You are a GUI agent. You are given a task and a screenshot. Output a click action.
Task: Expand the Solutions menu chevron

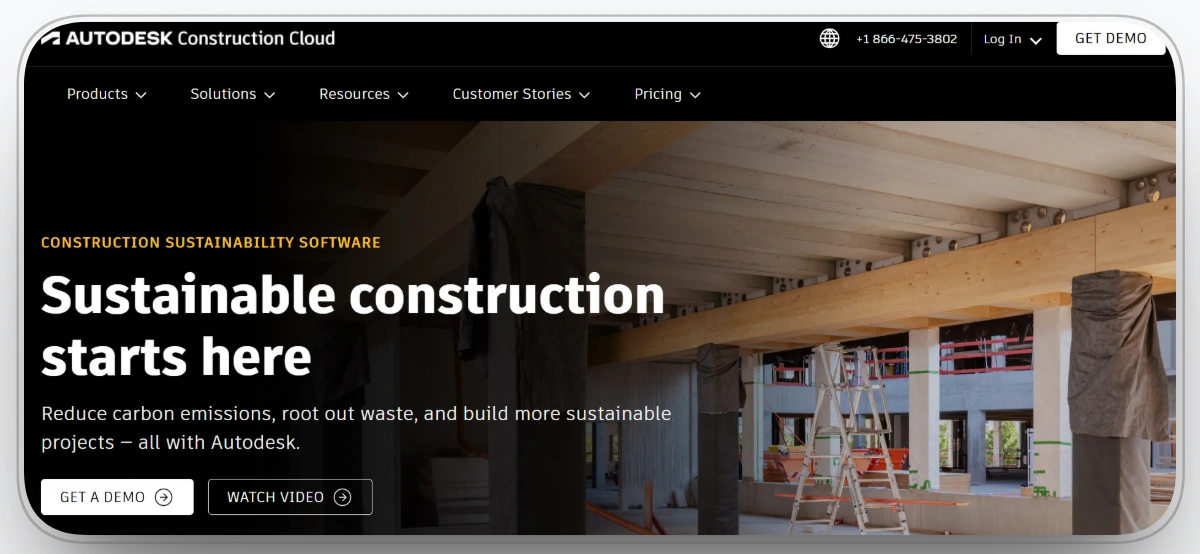tap(269, 95)
